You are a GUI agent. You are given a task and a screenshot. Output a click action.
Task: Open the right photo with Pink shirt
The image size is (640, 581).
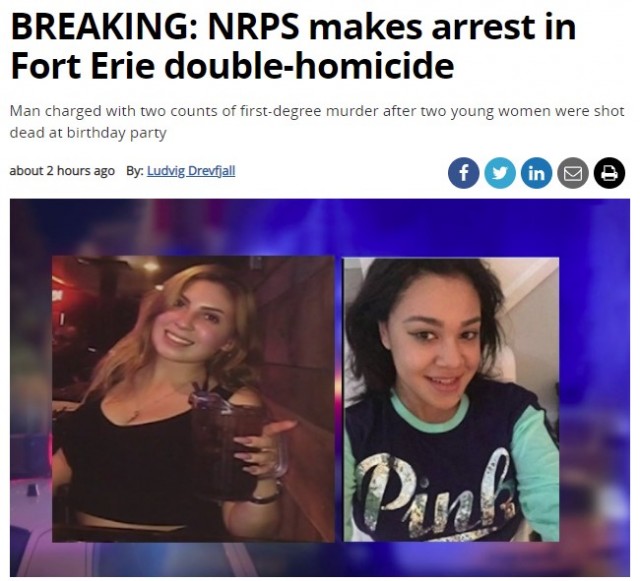coord(451,399)
